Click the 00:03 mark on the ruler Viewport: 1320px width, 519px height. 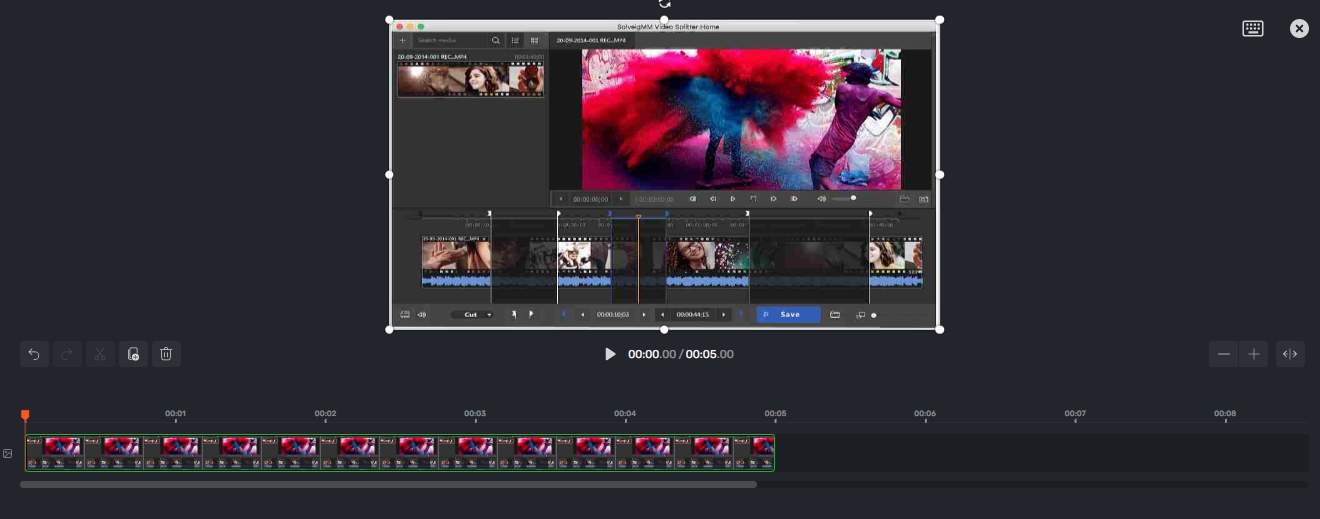475,413
